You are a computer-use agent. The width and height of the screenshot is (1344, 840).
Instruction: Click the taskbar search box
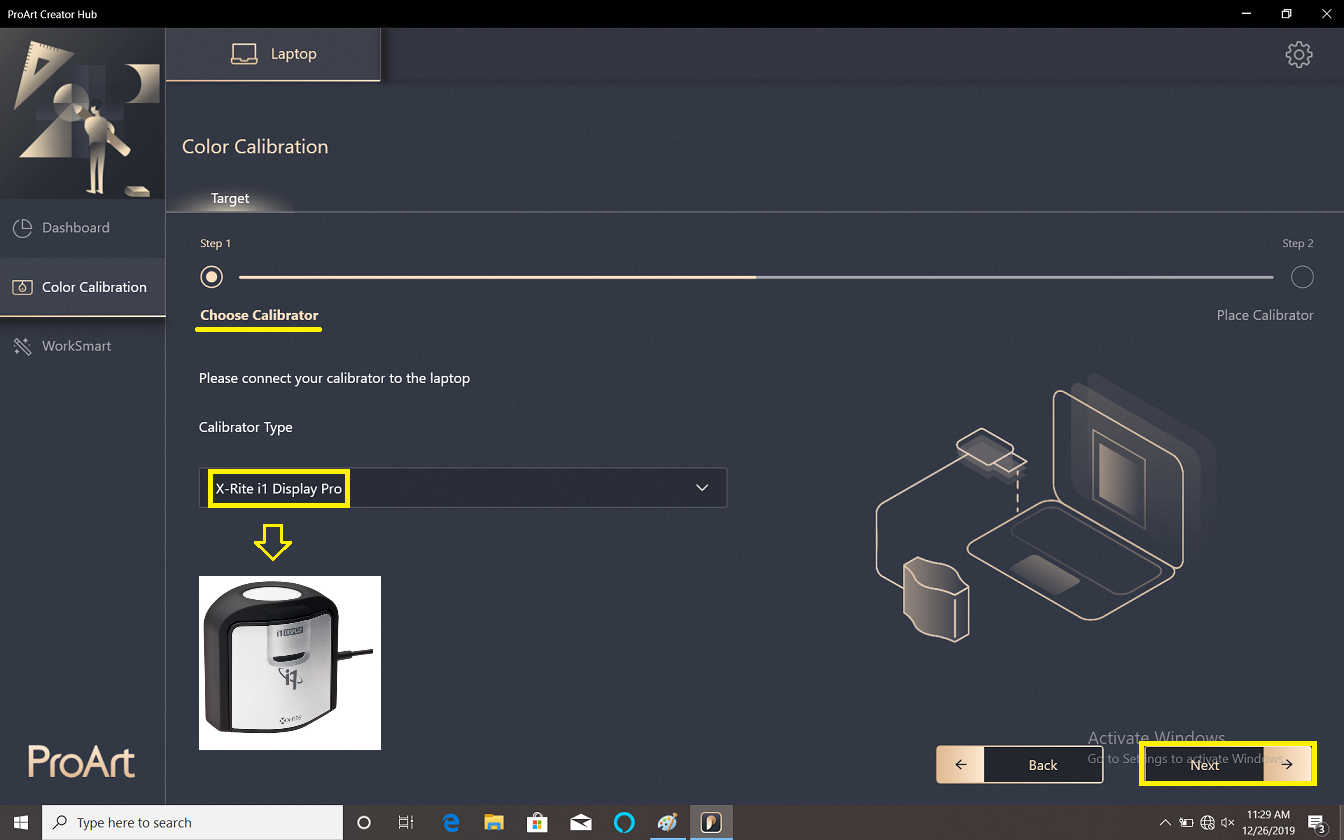pyautogui.click(x=193, y=823)
